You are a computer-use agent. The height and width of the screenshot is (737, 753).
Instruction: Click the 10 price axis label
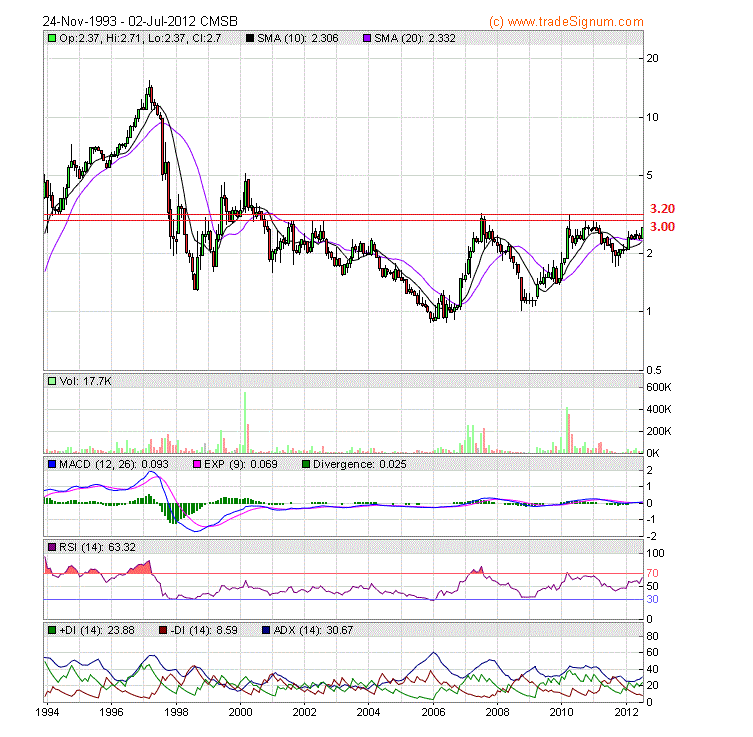(x=653, y=118)
